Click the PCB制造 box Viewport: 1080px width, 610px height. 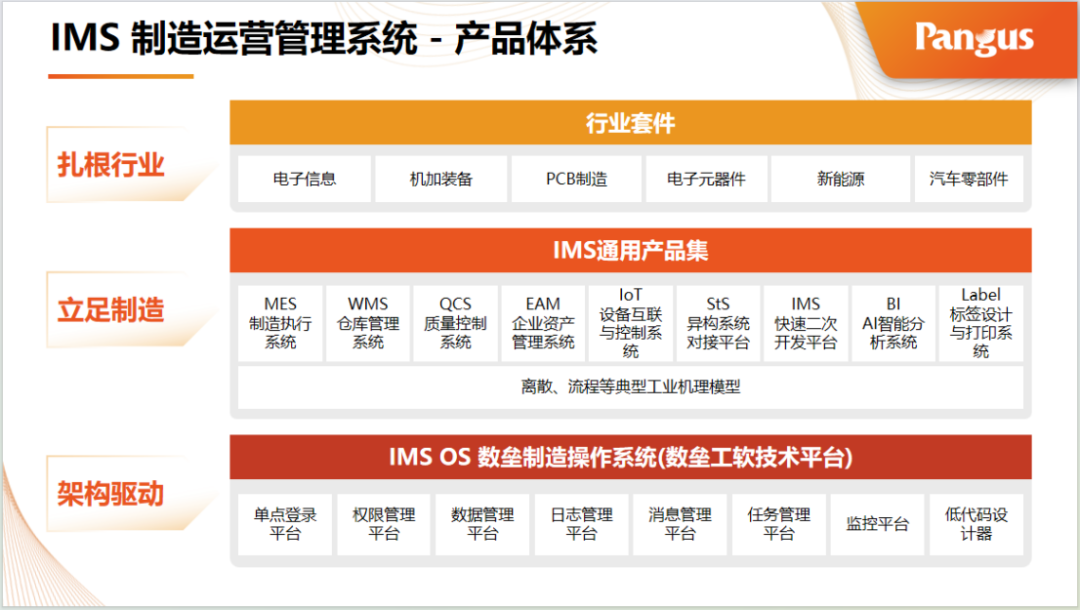(577, 179)
